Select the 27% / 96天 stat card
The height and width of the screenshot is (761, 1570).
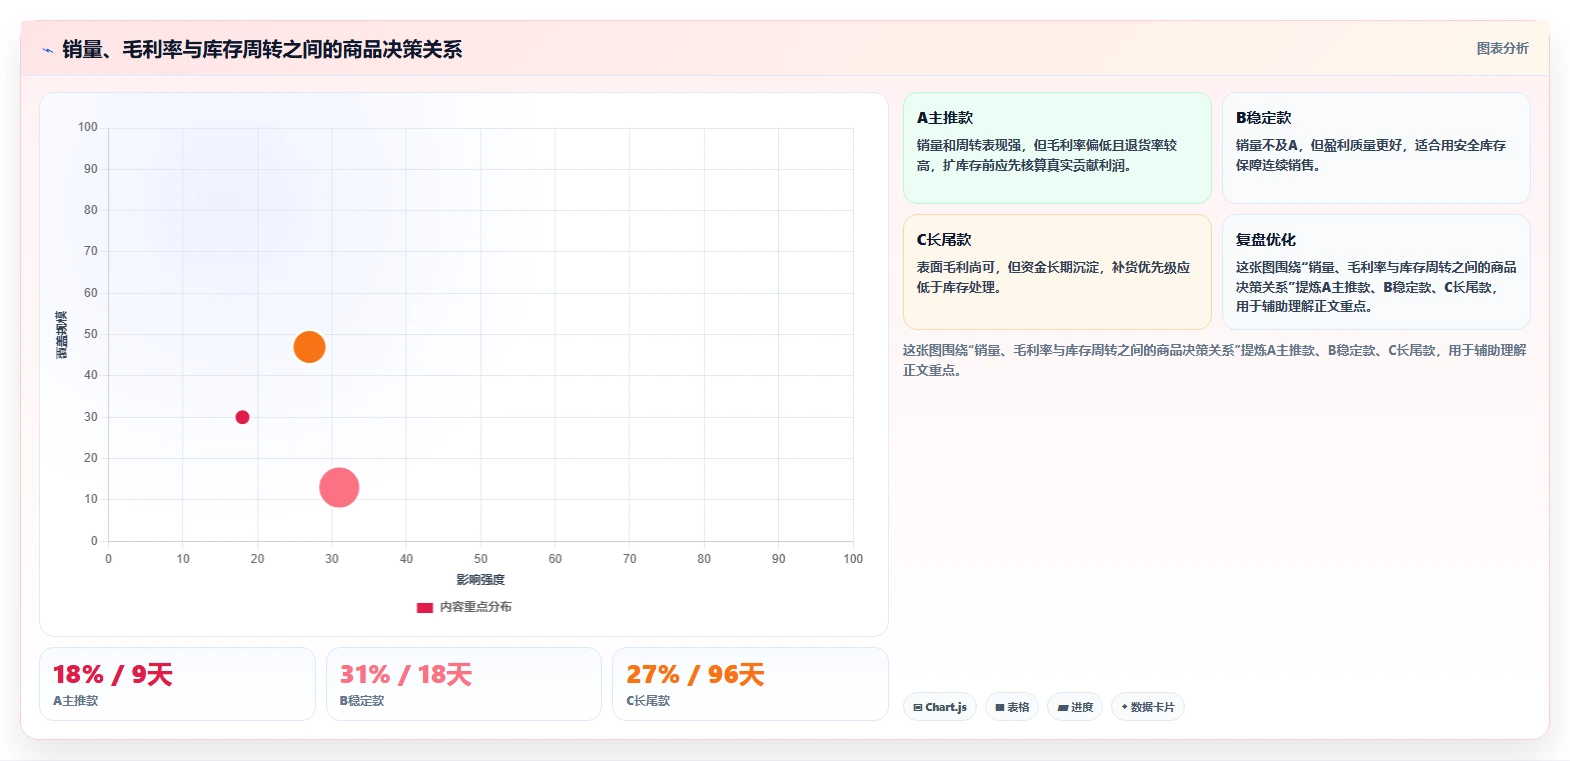click(x=750, y=684)
